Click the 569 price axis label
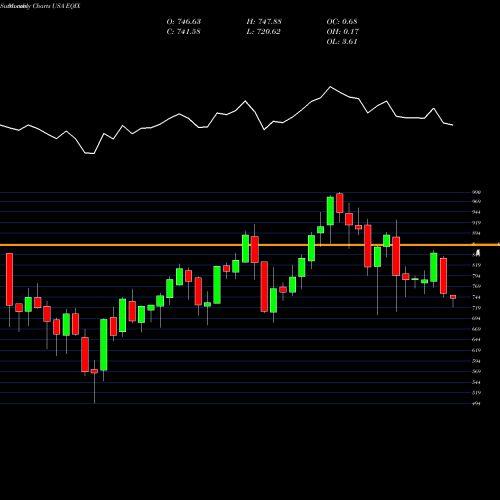Viewport: 500px width, 500px height. [477, 371]
